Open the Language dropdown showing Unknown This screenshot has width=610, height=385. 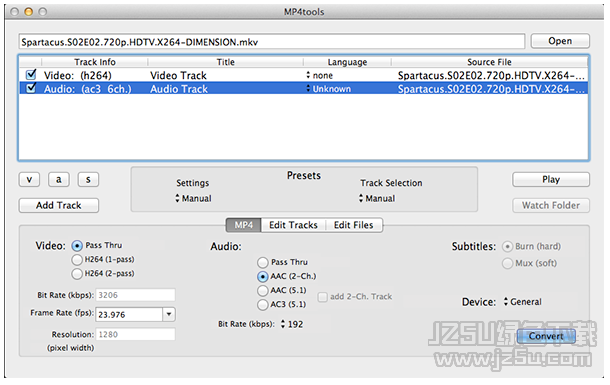pos(329,89)
